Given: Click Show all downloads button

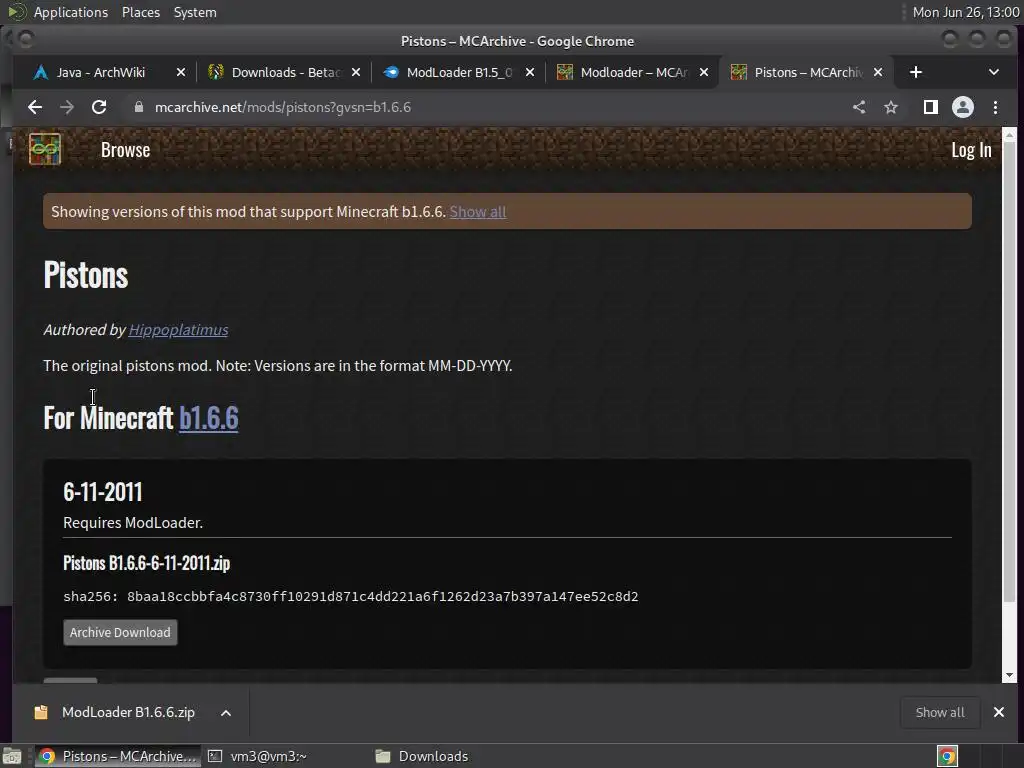Looking at the screenshot, I should tap(940, 712).
